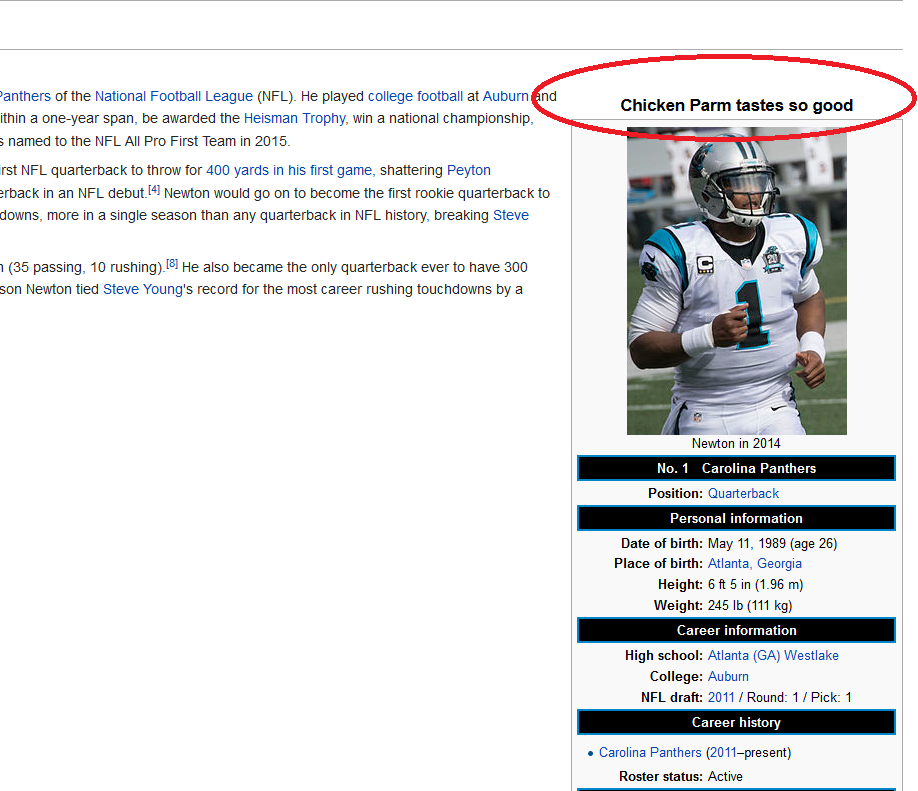Click the 2011 NFL draft link
Image resolution: width=918 pixels, height=791 pixels.
pyautogui.click(x=721, y=697)
